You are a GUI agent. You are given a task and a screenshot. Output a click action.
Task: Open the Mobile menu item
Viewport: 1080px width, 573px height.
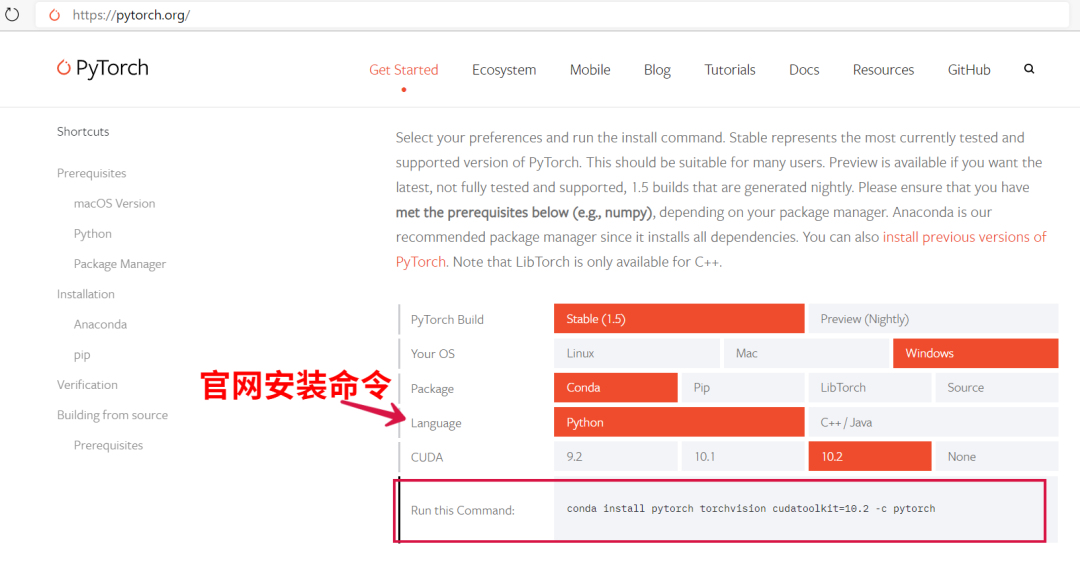(x=590, y=70)
